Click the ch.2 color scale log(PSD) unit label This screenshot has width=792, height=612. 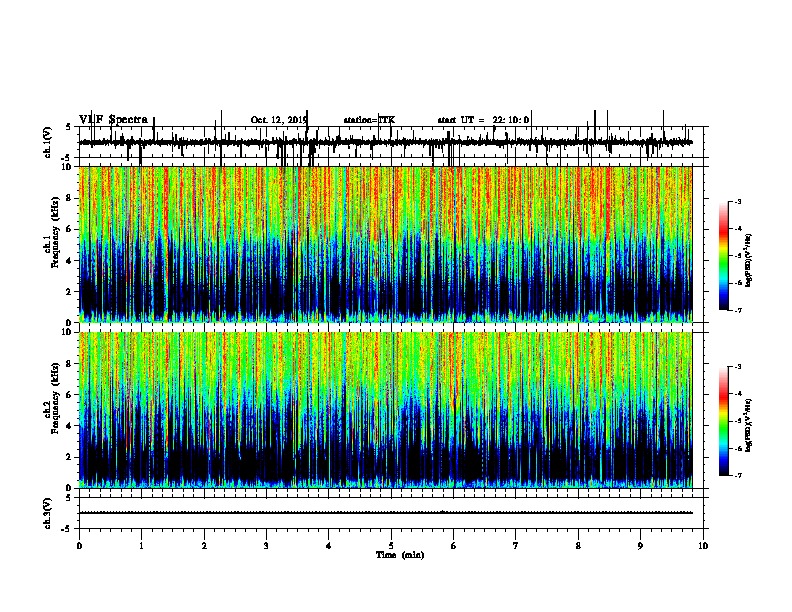[750, 425]
